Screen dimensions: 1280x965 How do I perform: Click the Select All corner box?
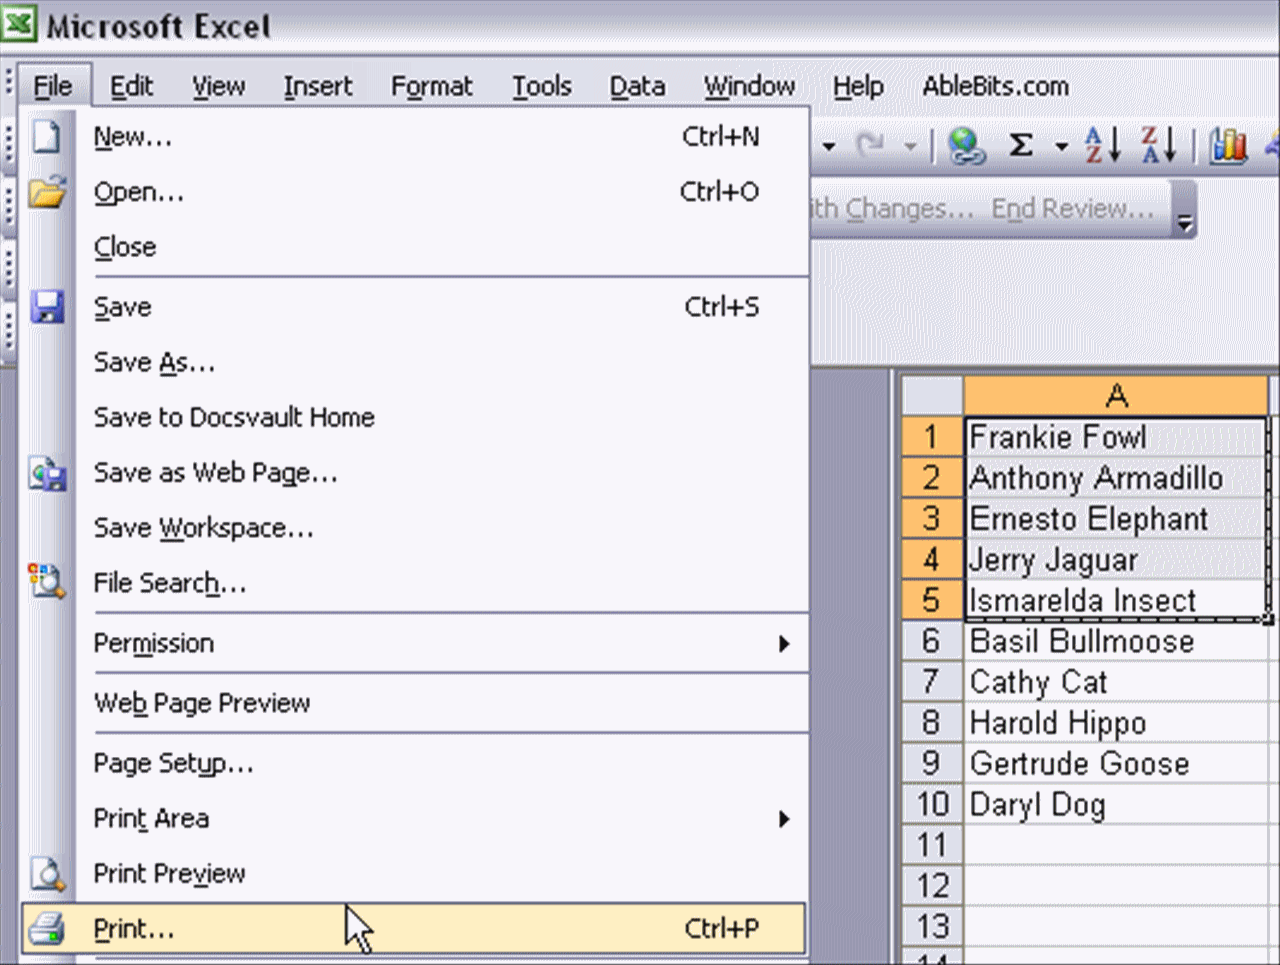932,396
